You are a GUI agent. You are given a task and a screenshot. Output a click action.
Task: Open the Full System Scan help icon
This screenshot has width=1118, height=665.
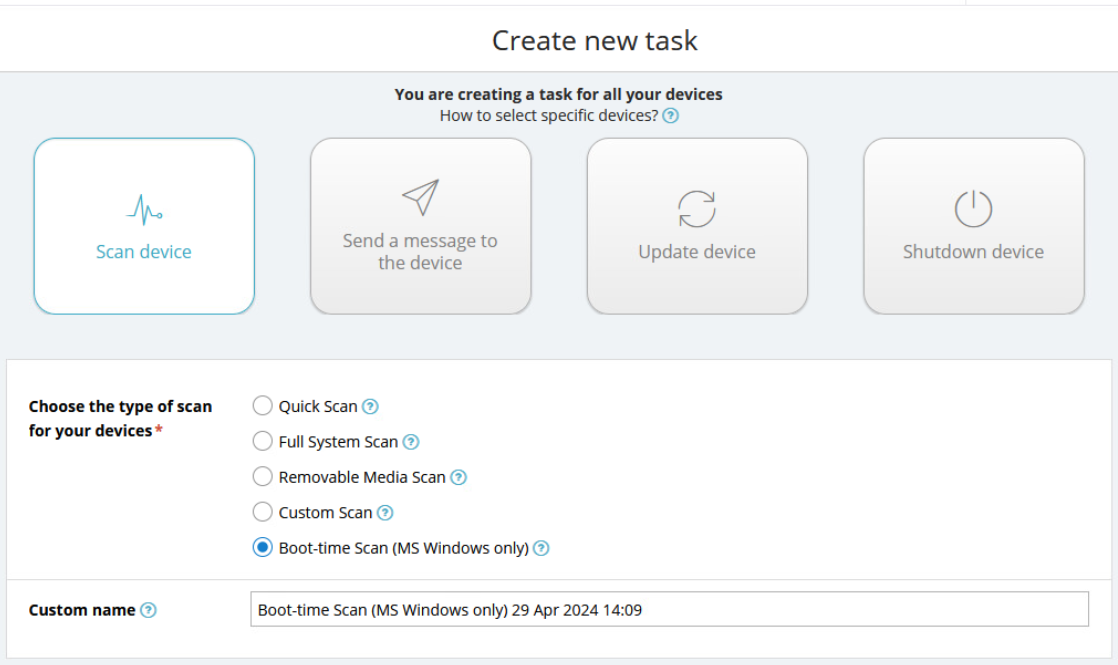411,442
